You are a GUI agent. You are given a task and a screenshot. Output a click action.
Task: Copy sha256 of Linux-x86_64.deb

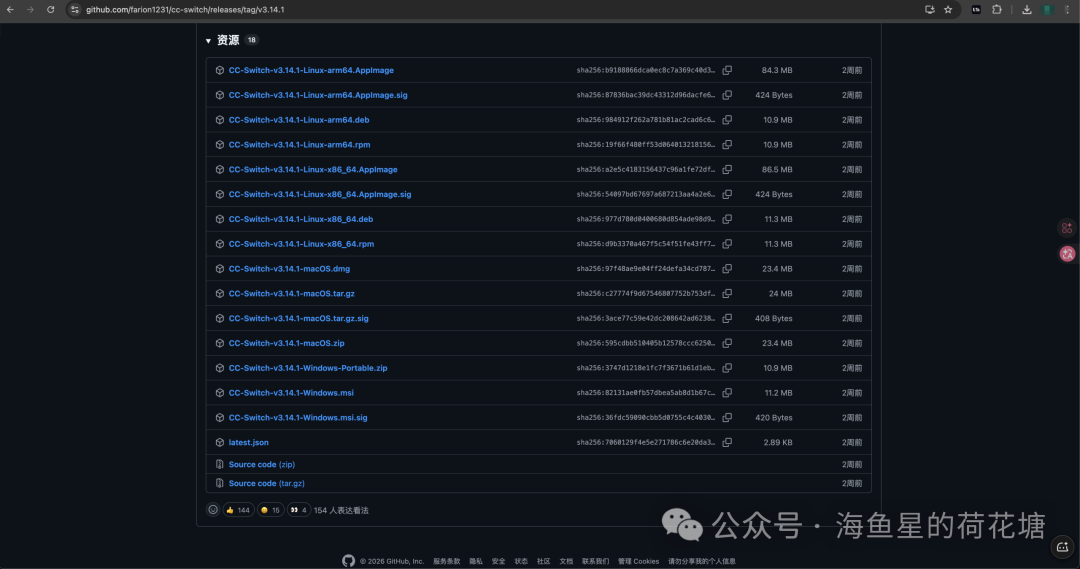[727, 219]
